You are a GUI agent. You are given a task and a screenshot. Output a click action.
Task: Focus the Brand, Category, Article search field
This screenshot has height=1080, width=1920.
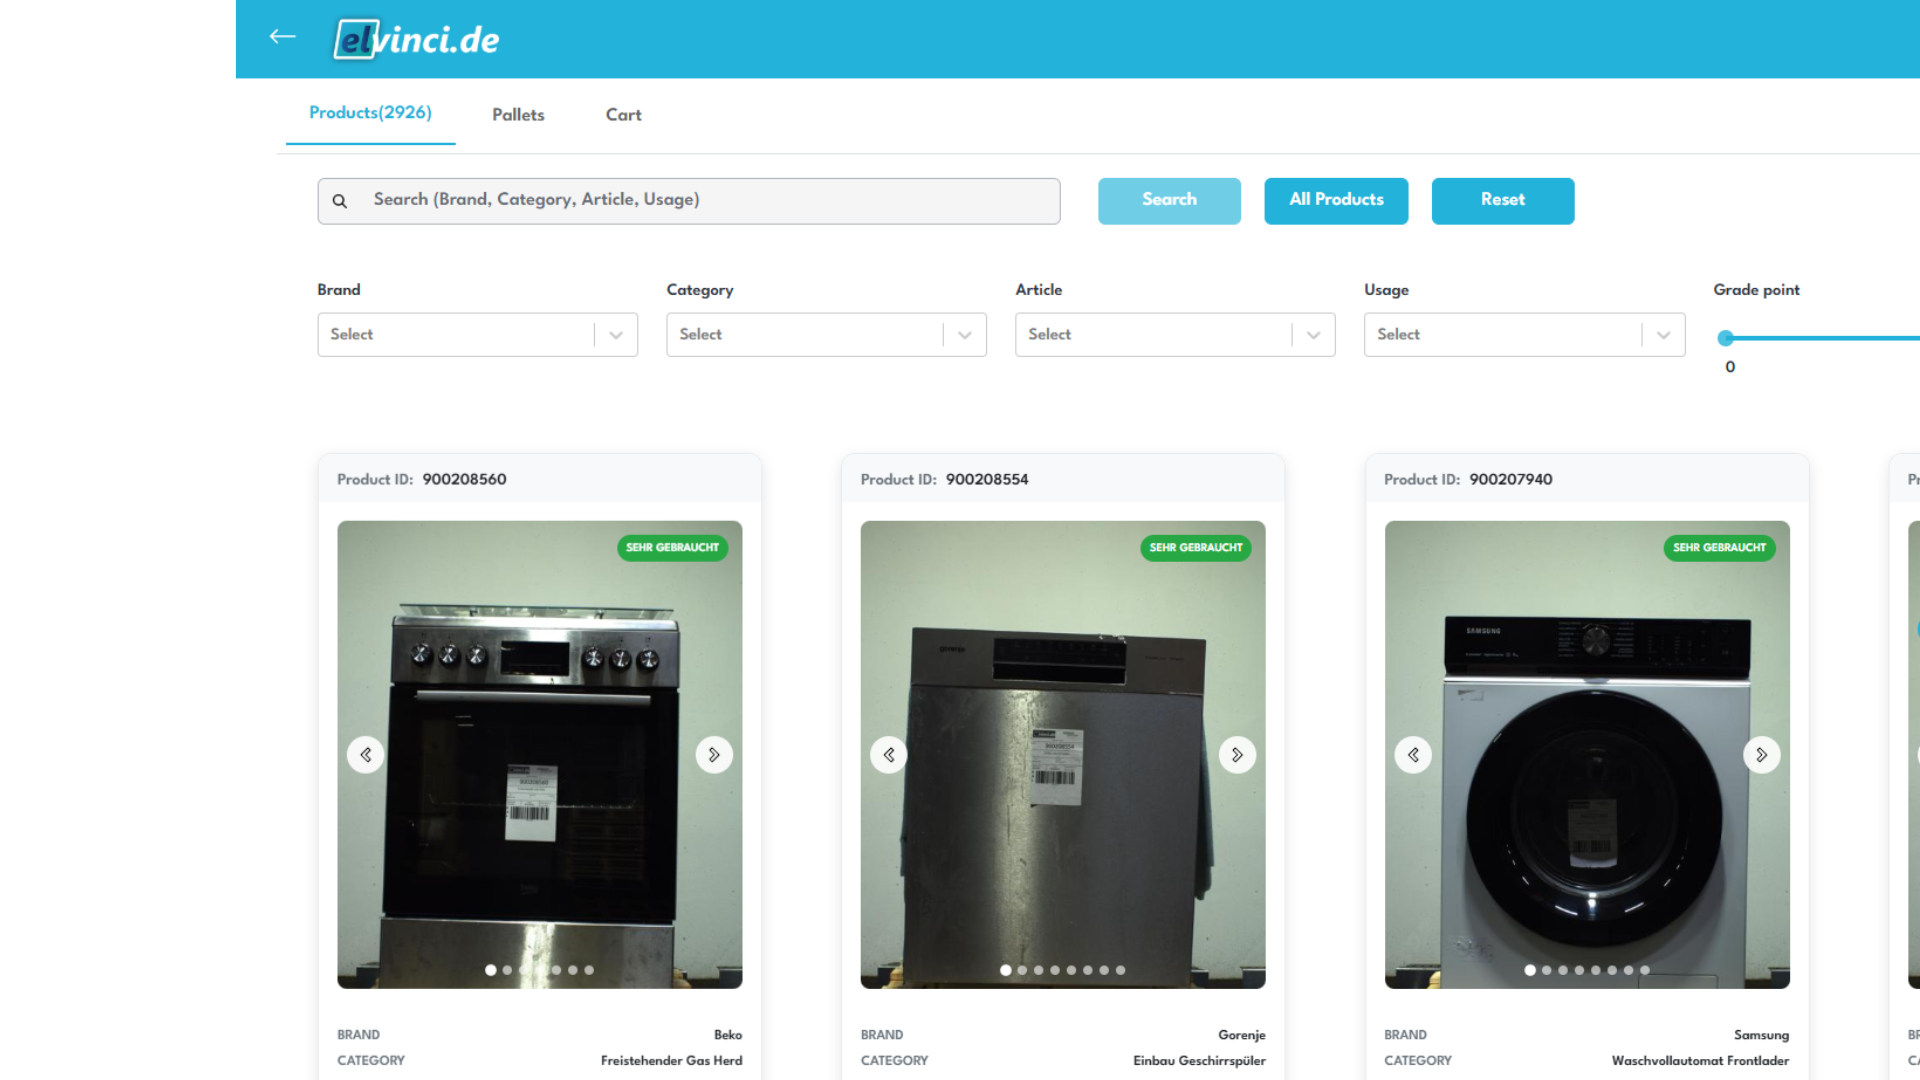pyautogui.click(x=700, y=200)
